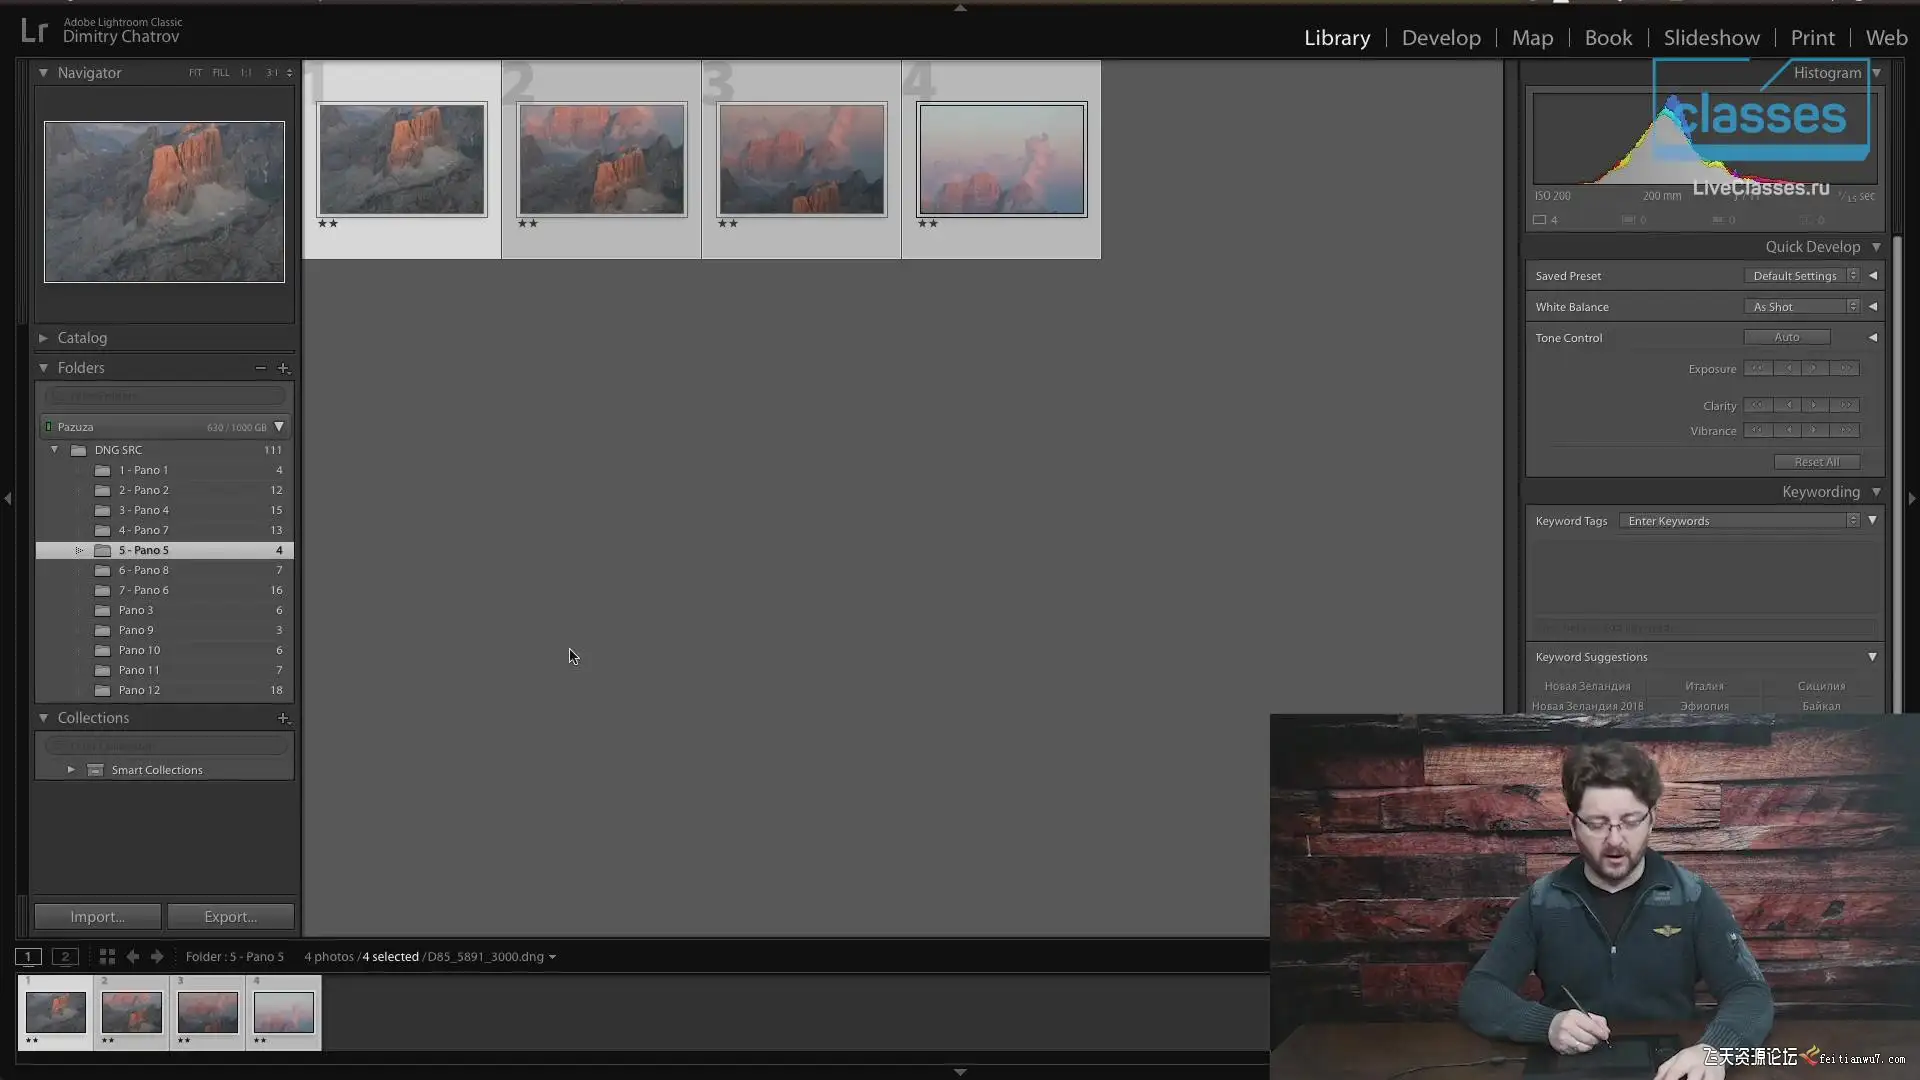Click the Auto tone control button
The height and width of the screenshot is (1080, 1920).
(1787, 338)
